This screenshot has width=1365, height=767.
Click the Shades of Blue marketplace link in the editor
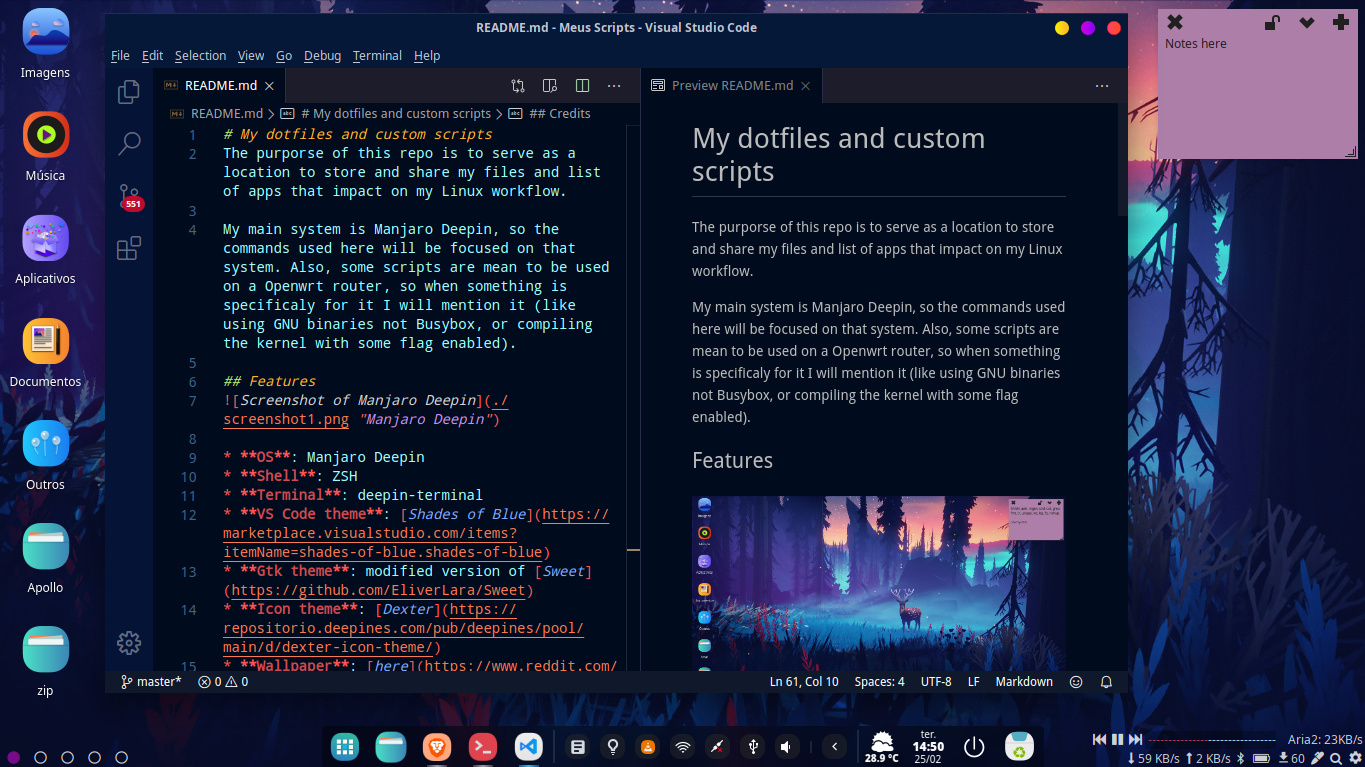click(x=416, y=533)
